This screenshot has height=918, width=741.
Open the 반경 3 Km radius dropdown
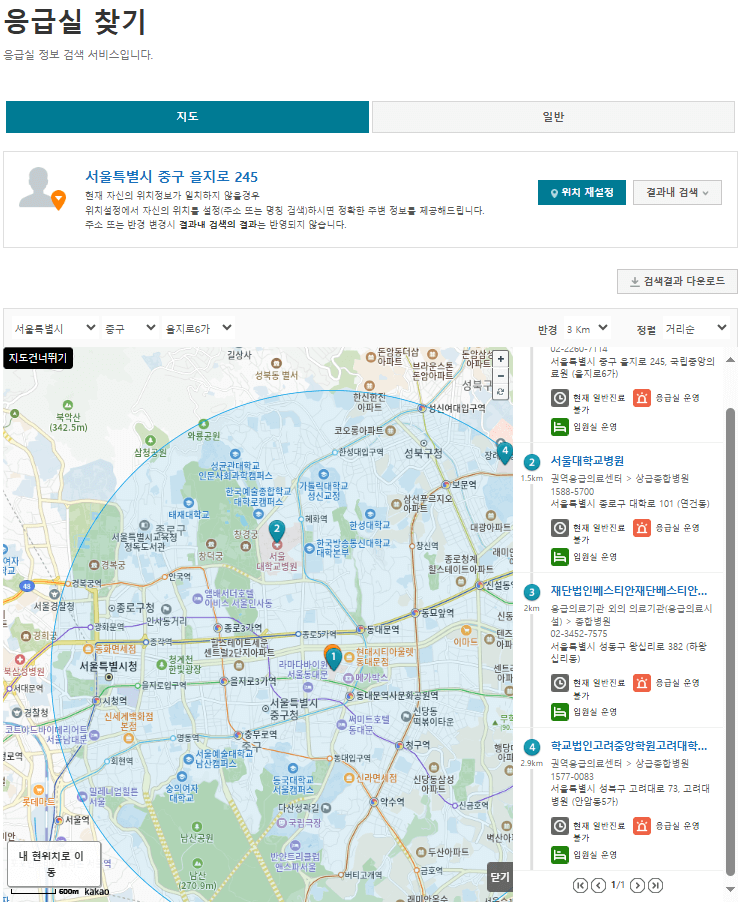586,329
